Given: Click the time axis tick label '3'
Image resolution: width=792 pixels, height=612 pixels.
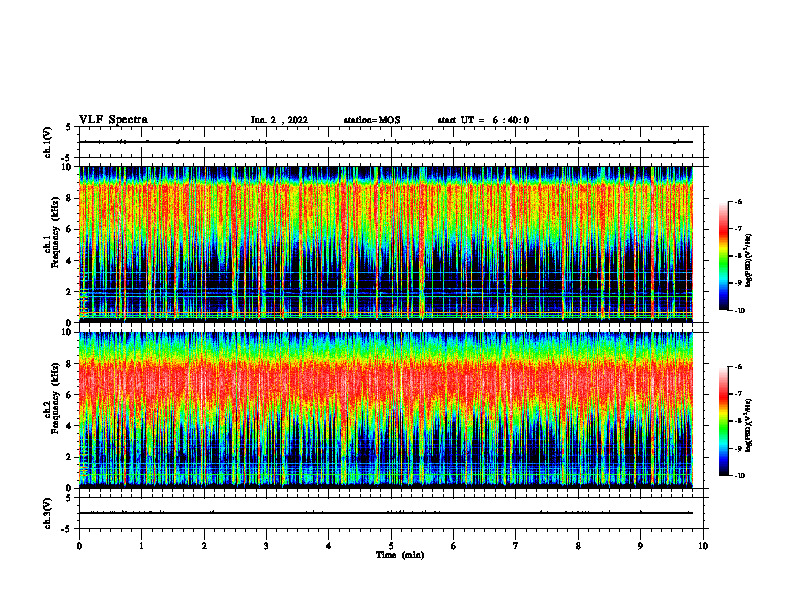Looking at the screenshot, I should coord(266,546).
